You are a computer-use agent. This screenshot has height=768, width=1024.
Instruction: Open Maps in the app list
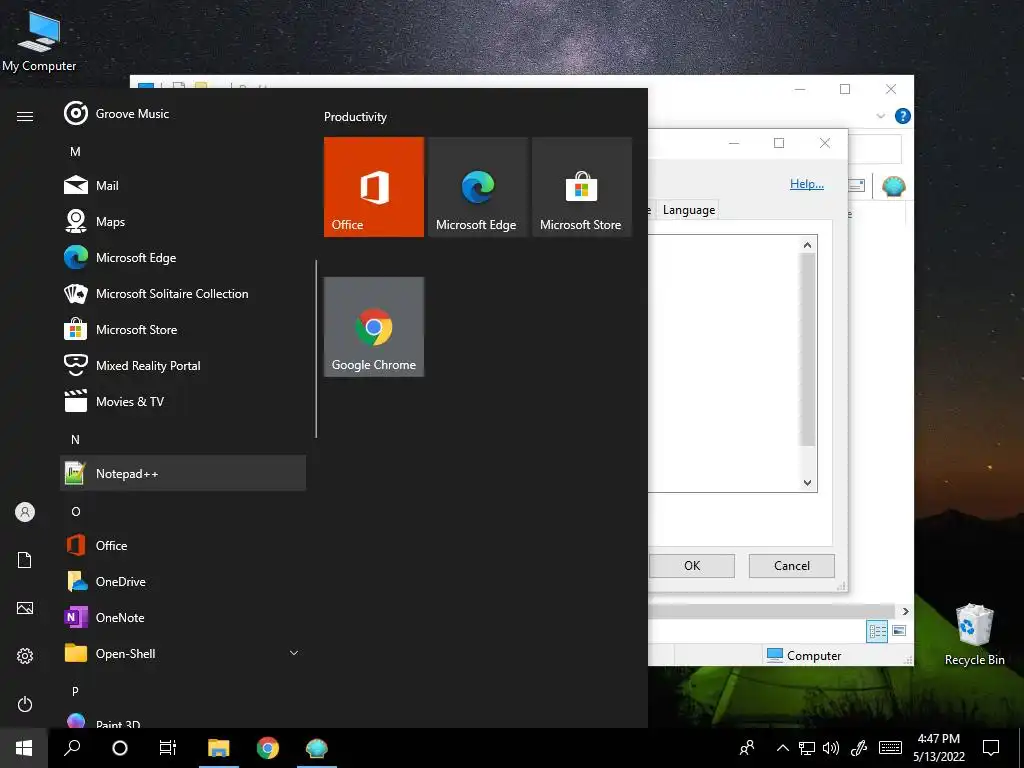tap(183, 221)
